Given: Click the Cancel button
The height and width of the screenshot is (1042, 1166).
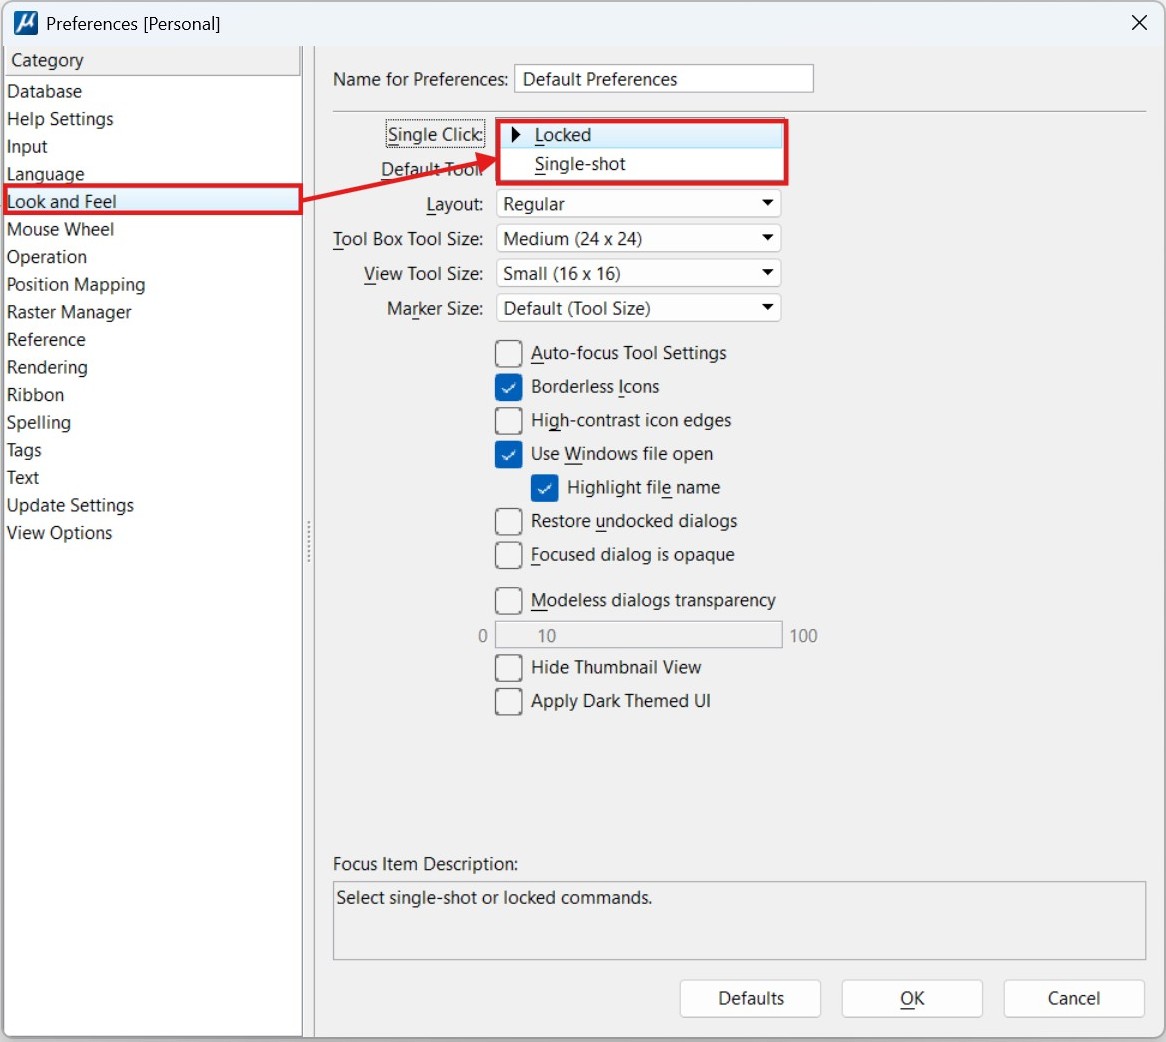Looking at the screenshot, I should tap(1074, 998).
